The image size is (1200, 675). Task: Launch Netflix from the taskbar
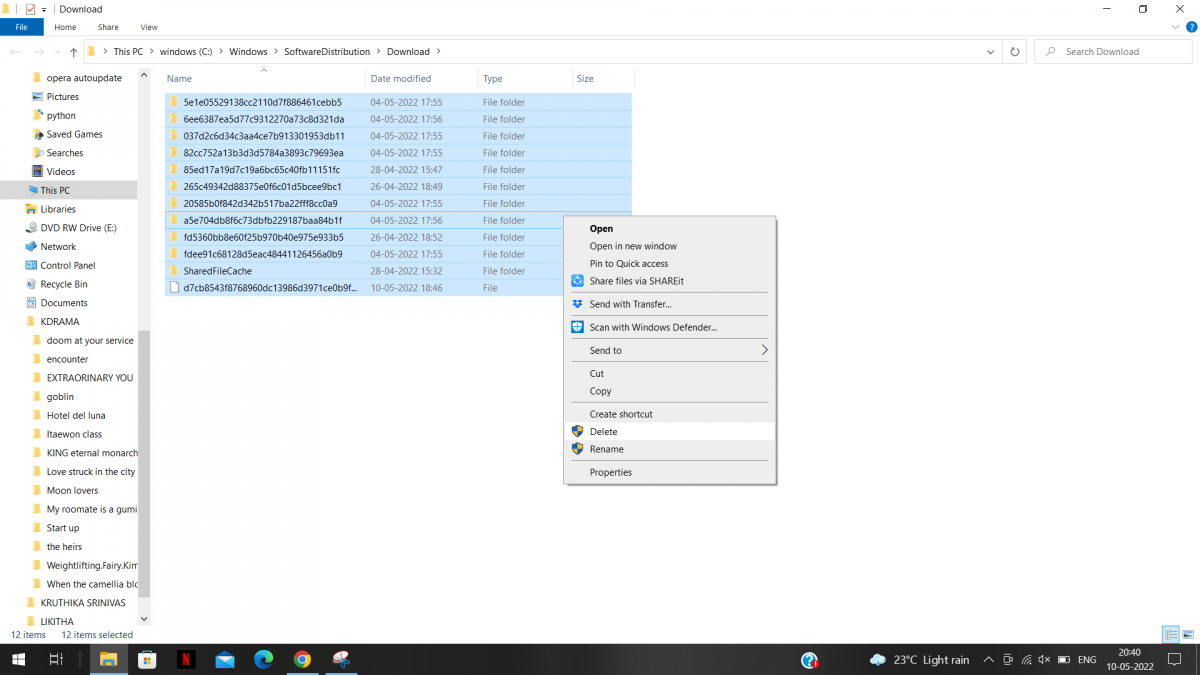point(186,660)
